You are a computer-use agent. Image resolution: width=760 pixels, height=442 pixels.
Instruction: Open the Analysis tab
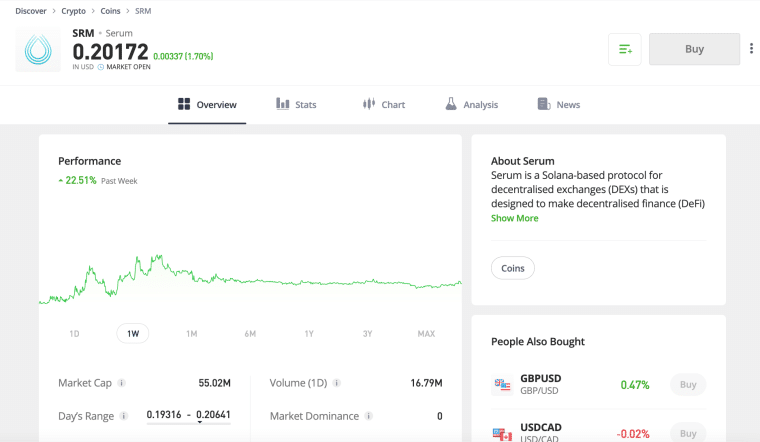pos(471,105)
